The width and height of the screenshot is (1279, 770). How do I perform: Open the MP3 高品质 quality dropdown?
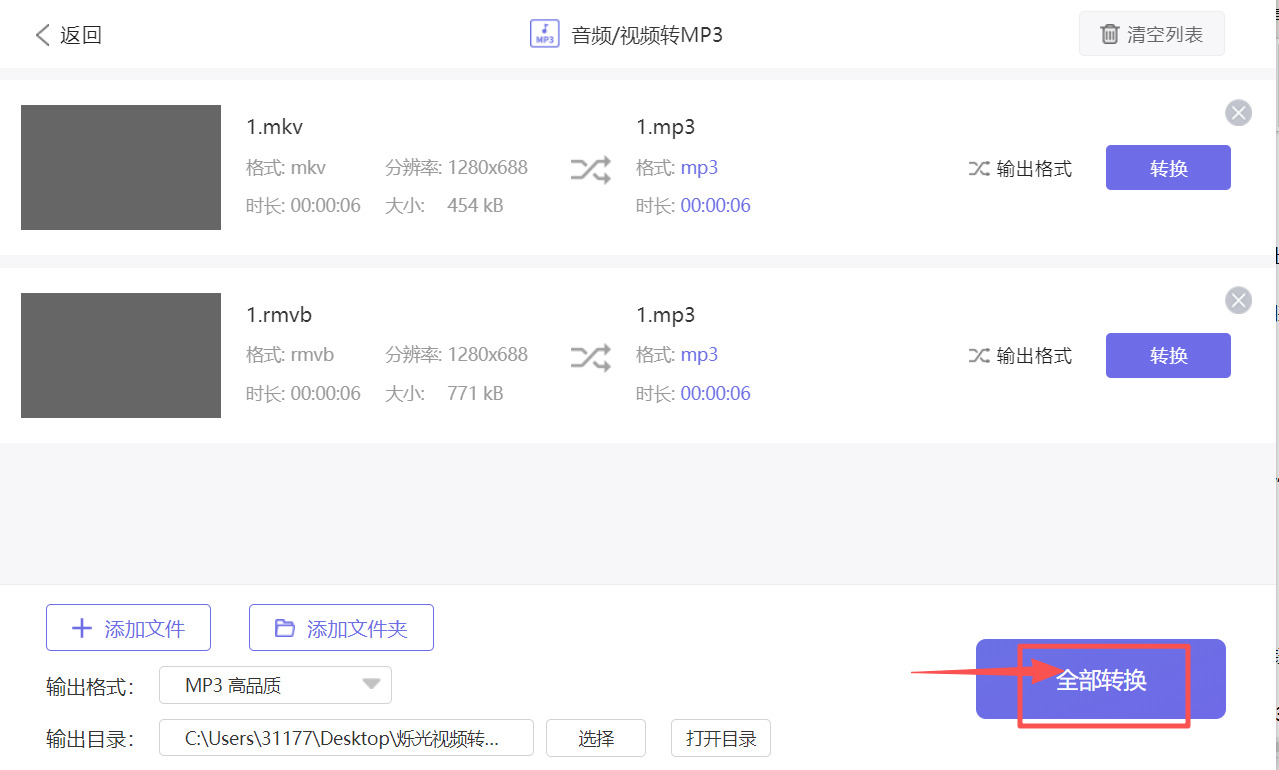(275, 685)
